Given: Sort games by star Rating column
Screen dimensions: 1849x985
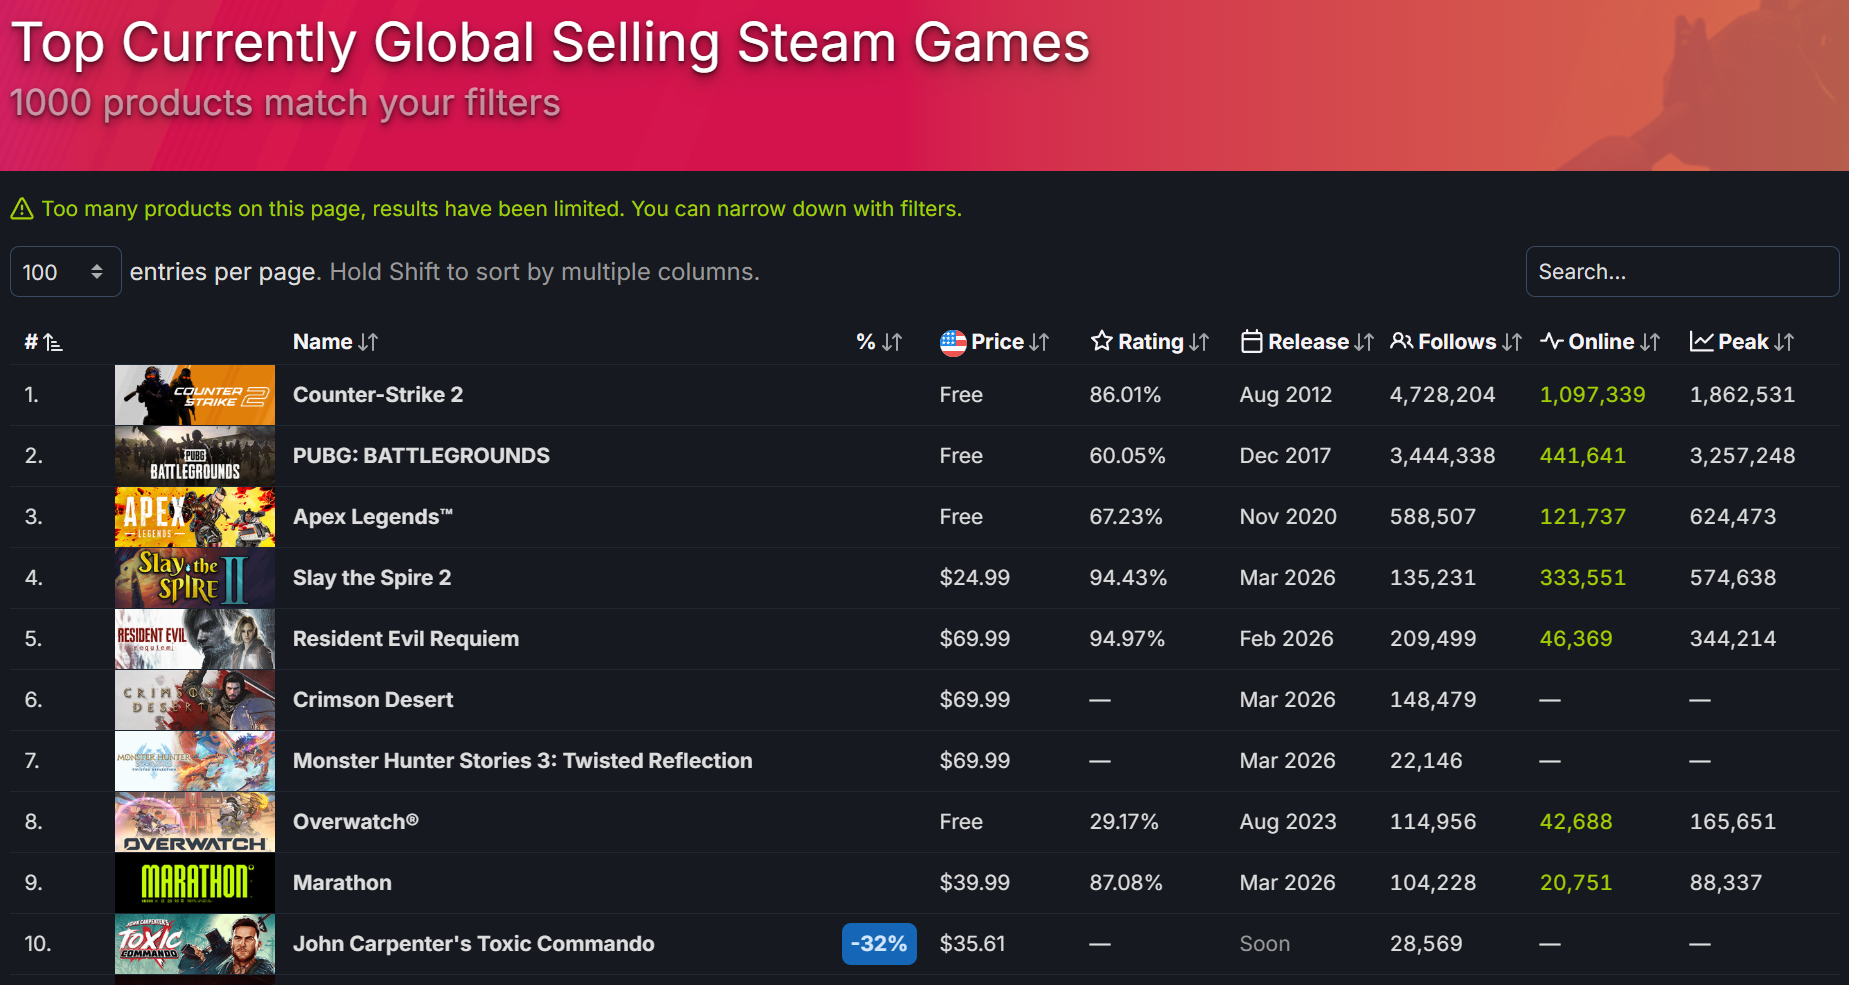Looking at the screenshot, I should click(1149, 342).
